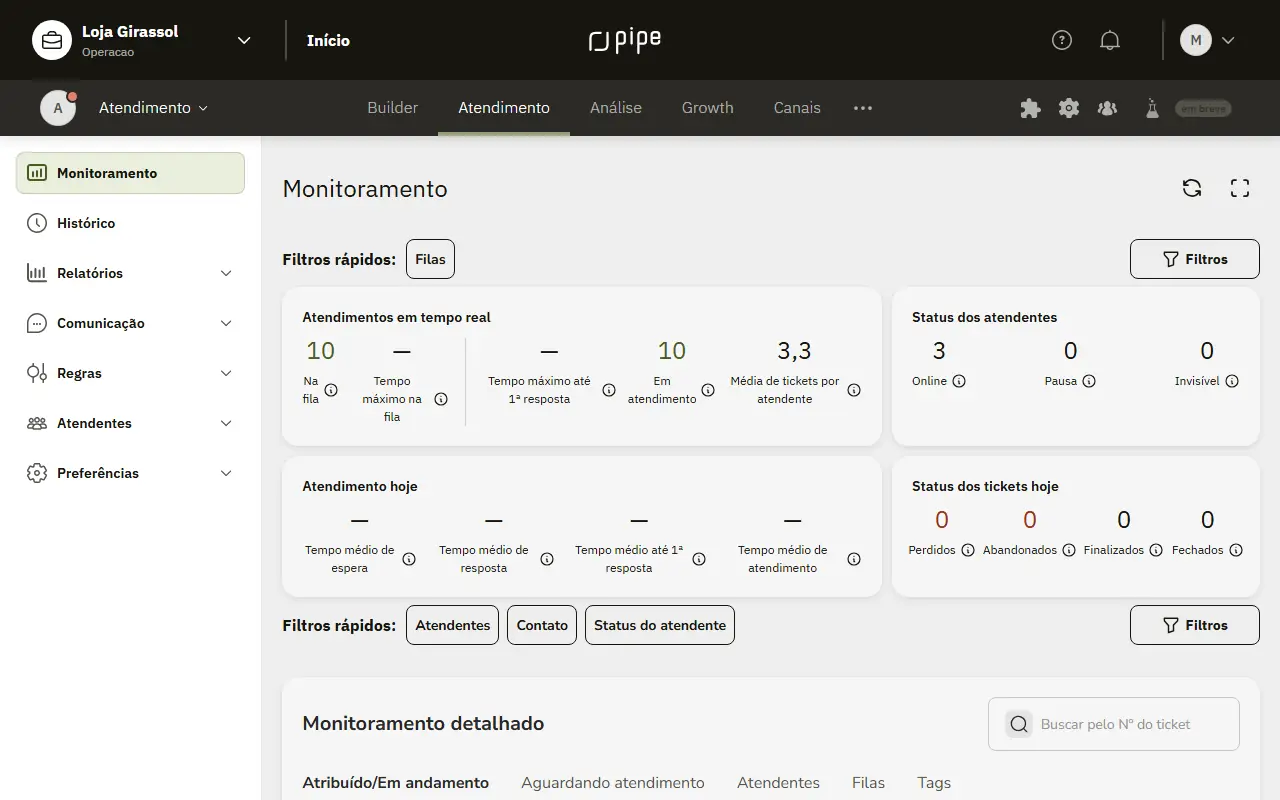Click info icon beside Tempo médio até 1ª resposta

pos(699,559)
